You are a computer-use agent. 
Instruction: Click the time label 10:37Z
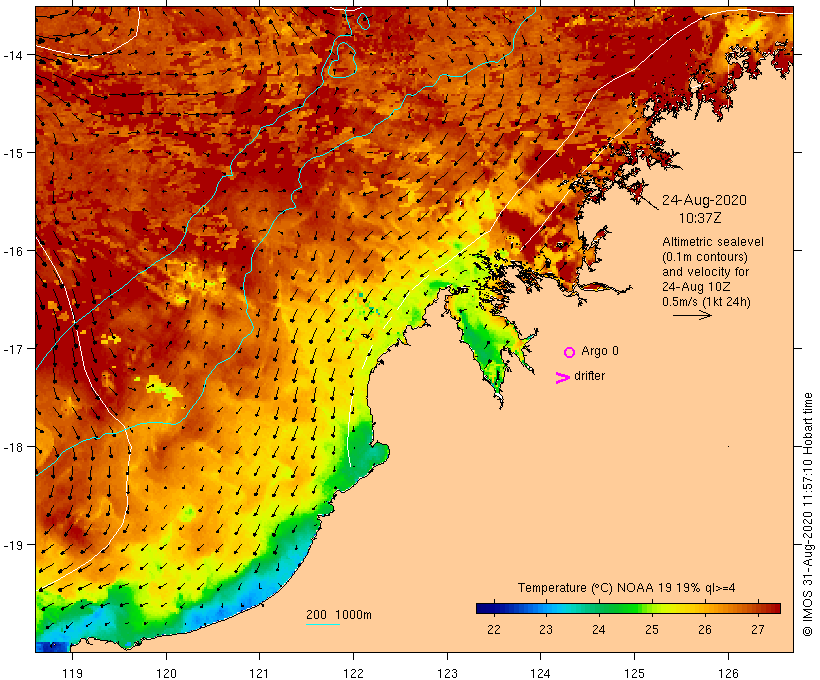pos(700,218)
